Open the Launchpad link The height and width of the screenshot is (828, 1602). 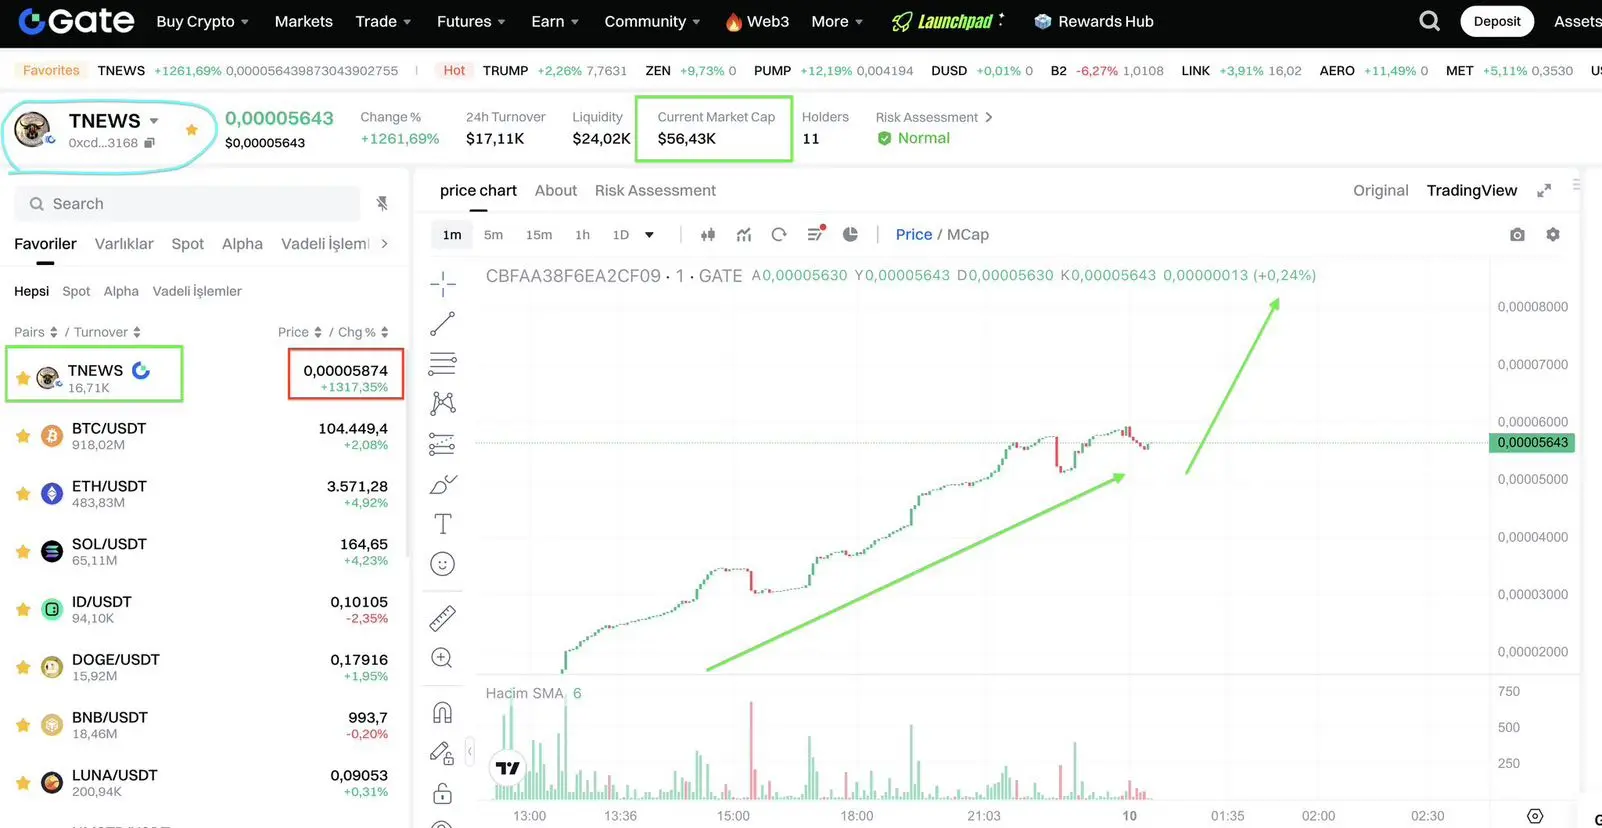947,21
